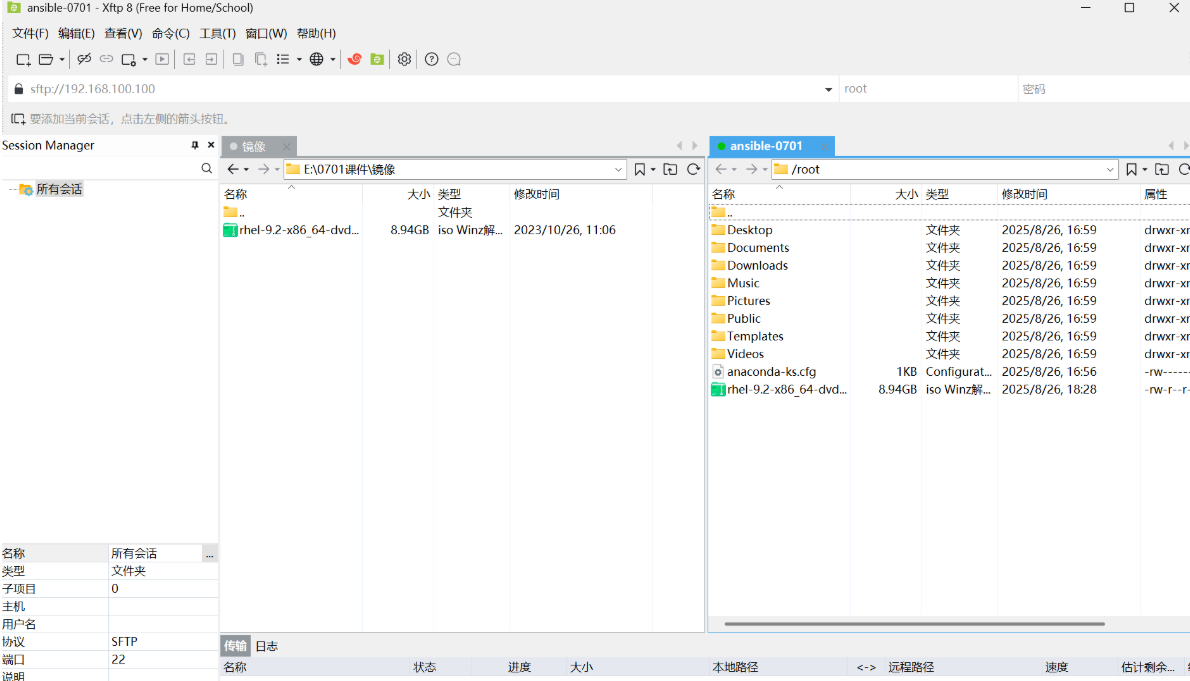Open the 编辑(E) menu

(77, 33)
